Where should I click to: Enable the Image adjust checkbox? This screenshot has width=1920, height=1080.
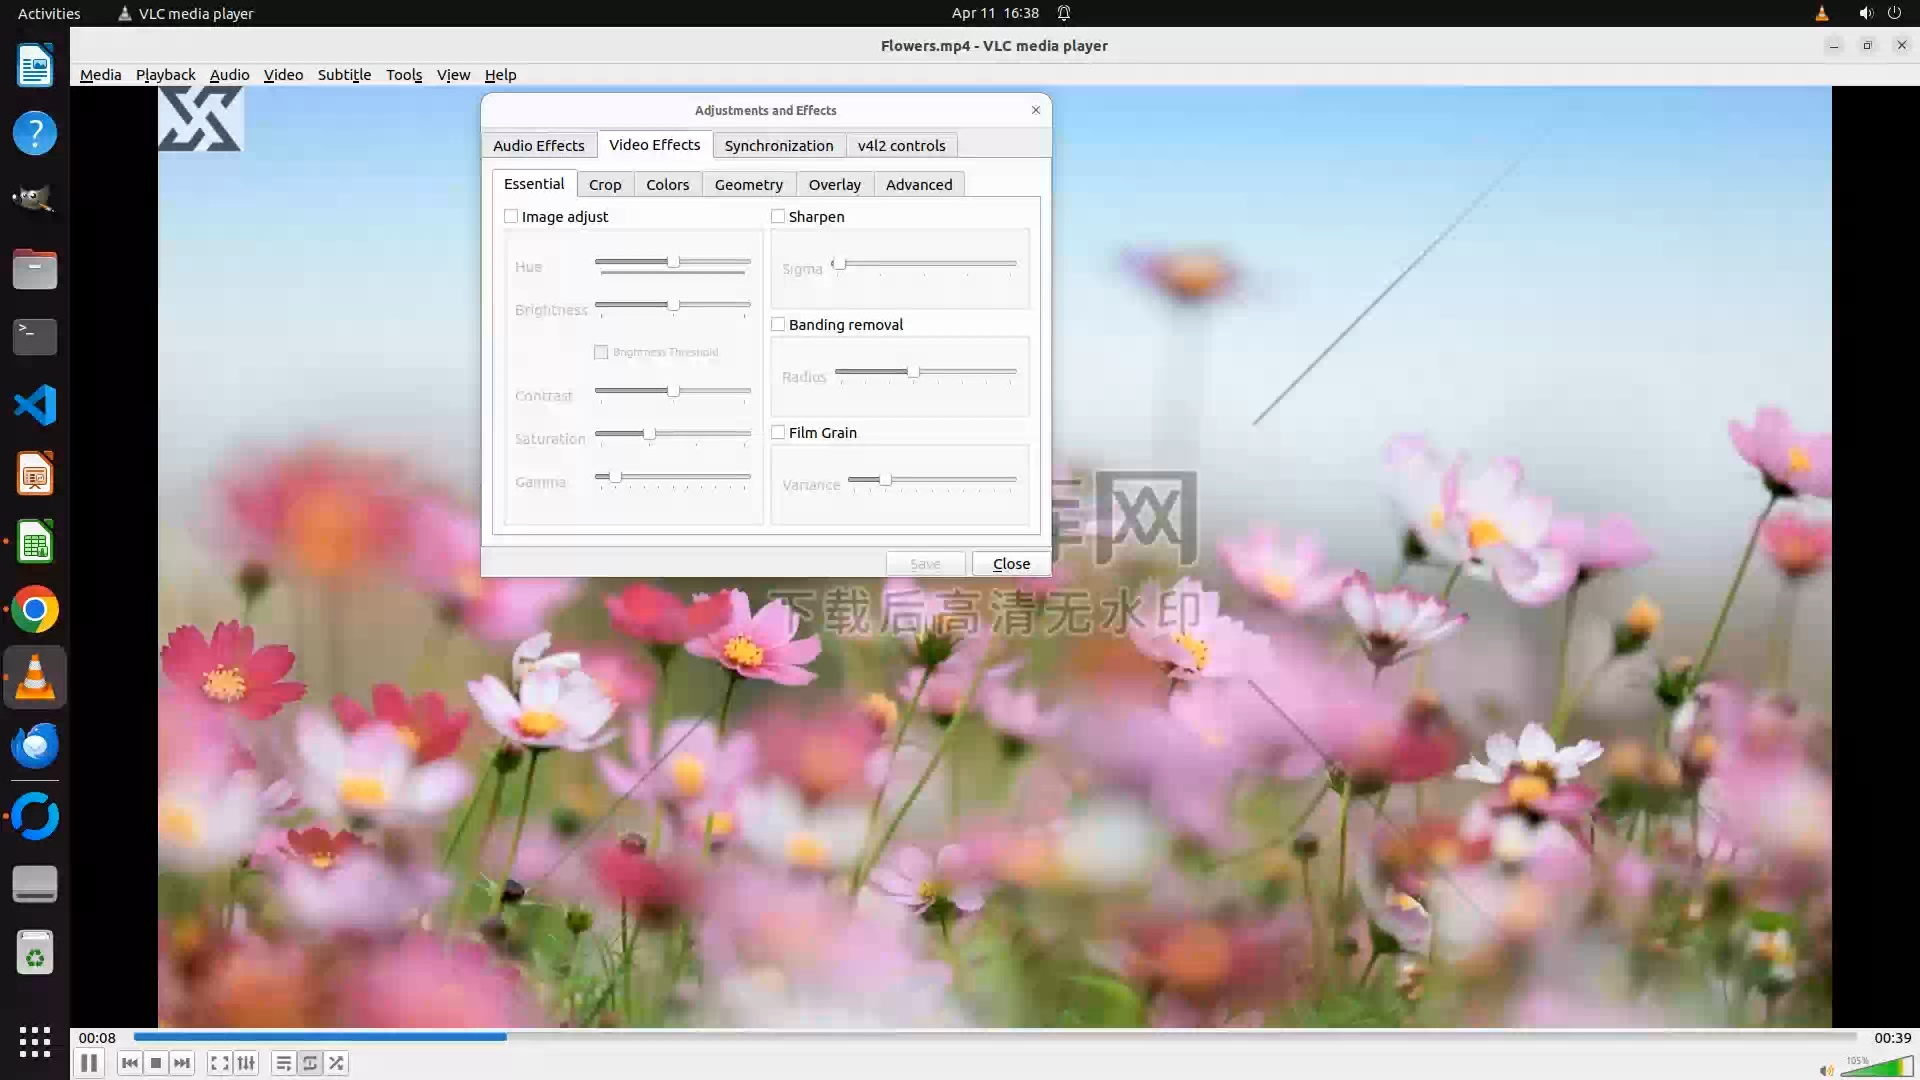click(x=511, y=216)
